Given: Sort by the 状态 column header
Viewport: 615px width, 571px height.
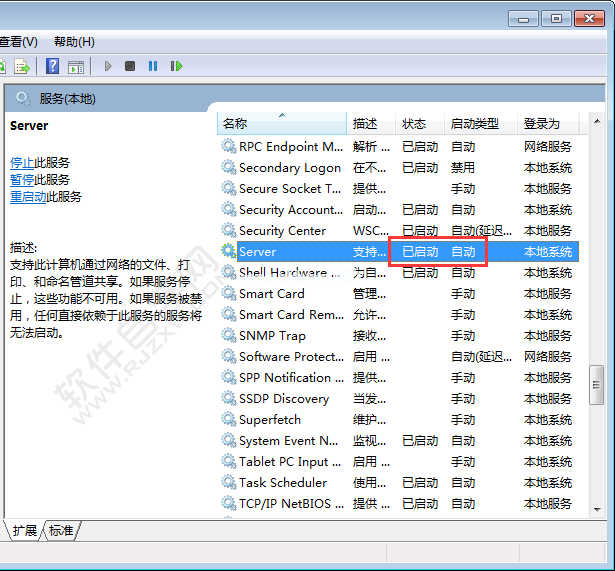Looking at the screenshot, I should tap(420, 124).
